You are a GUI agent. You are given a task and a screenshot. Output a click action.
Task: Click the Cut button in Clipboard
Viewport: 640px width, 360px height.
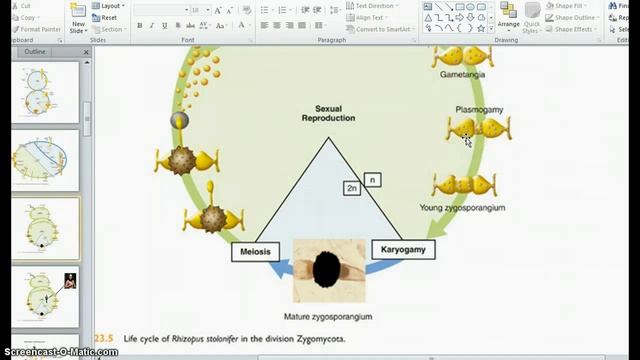click(21, 6)
